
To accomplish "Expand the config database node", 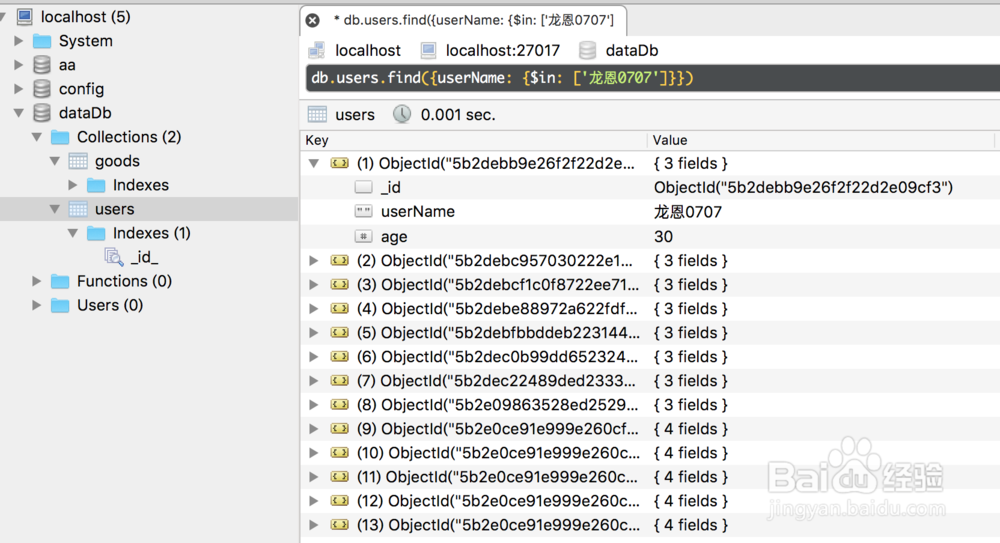I will pyautogui.click(x=19, y=89).
